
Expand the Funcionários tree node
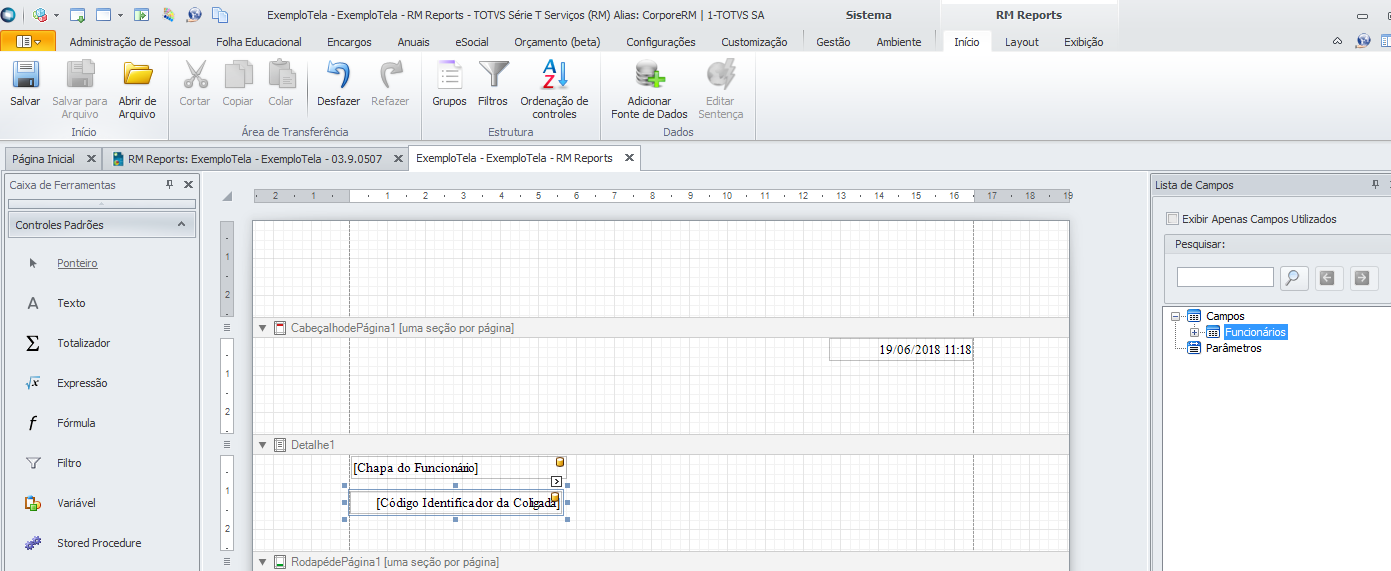pos(1194,332)
